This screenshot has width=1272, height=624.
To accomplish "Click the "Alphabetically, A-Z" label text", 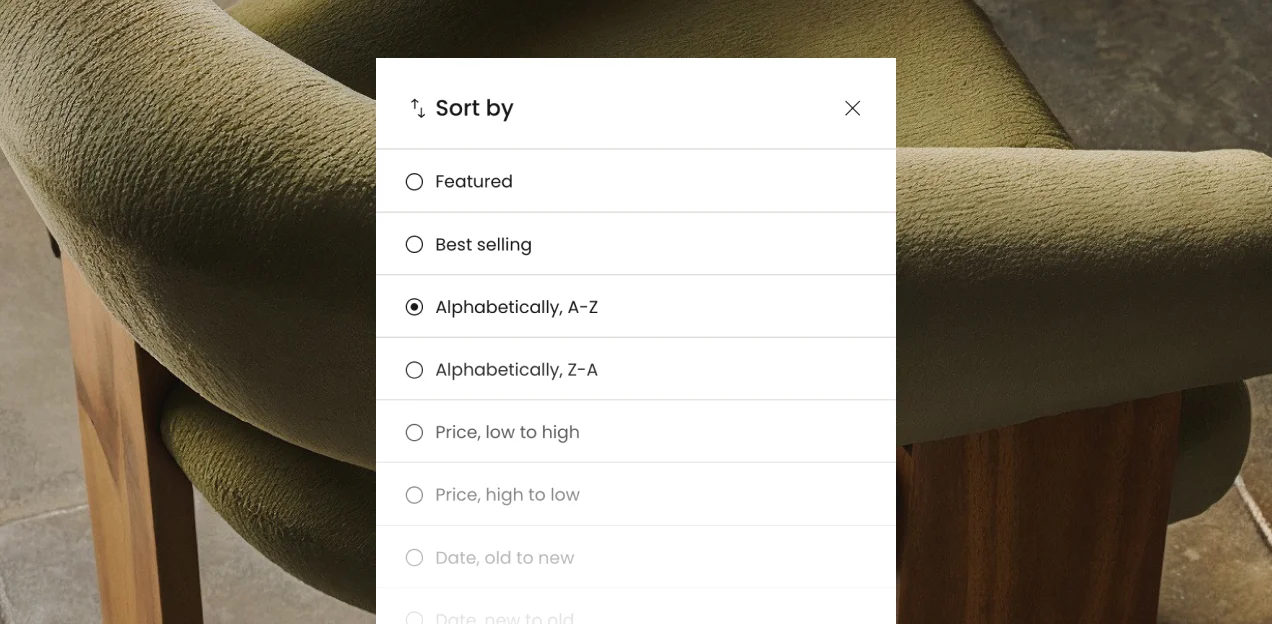I will tap(516, 307).
